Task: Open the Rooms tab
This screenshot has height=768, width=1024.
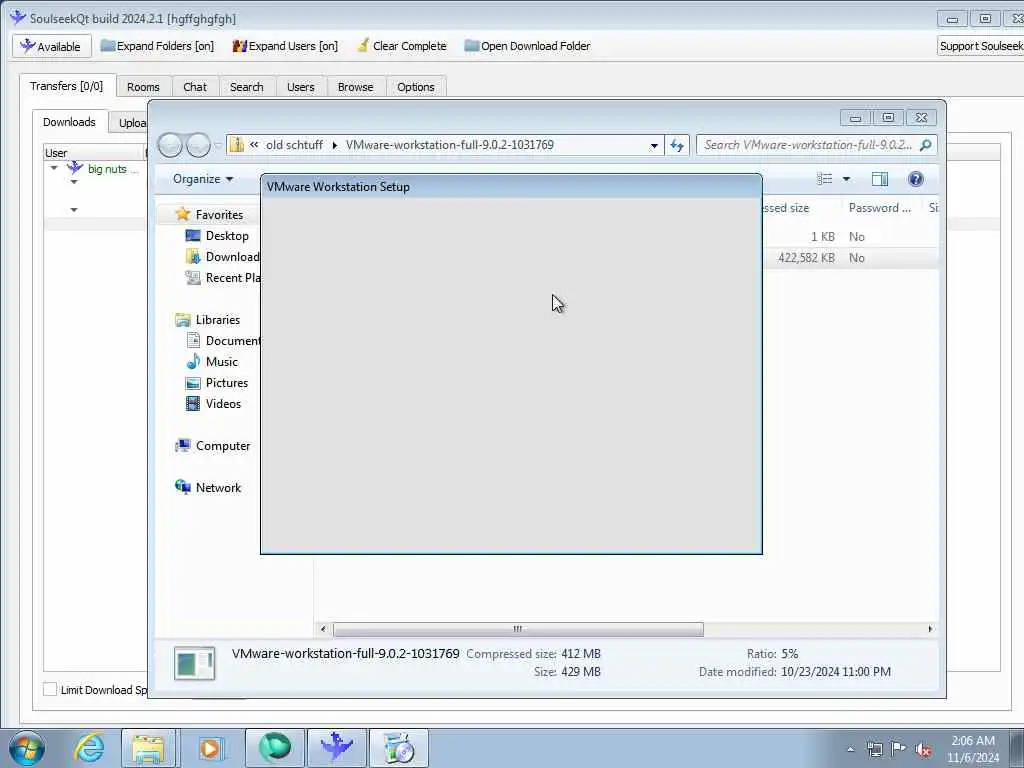Action: coord(143,87)
